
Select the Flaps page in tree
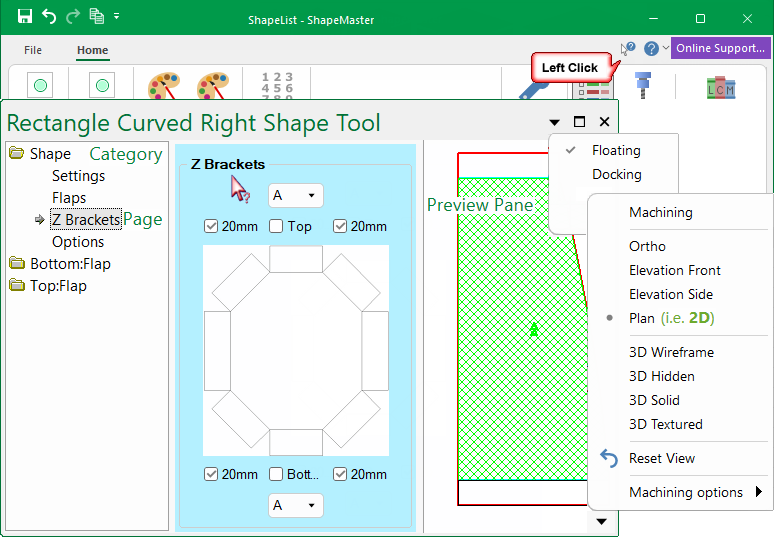(69, 198)
